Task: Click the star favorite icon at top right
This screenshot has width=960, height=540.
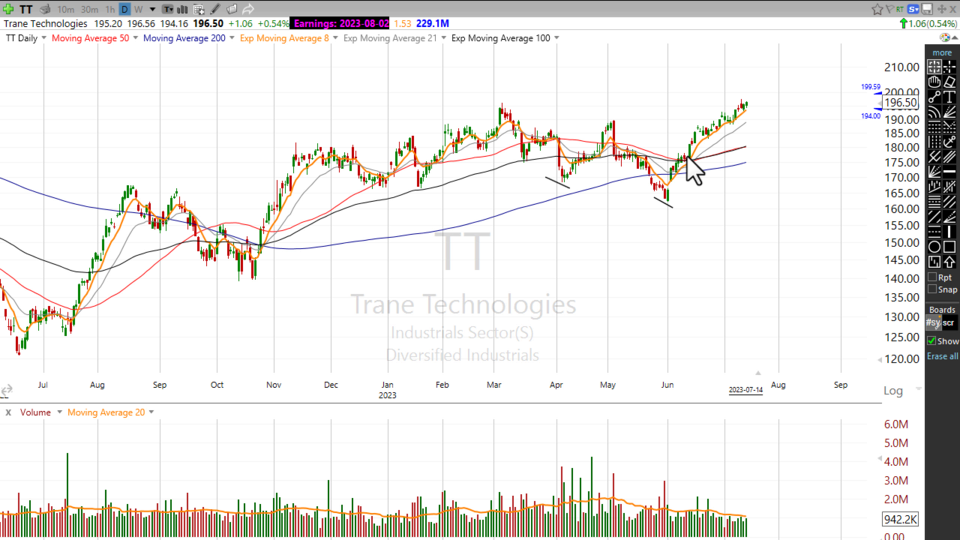Action: [x=877, y=9]
